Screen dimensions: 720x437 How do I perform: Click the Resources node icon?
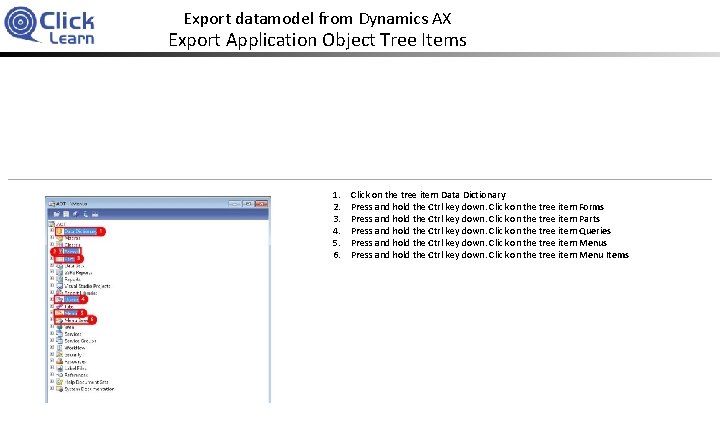[x=59, y=362]
